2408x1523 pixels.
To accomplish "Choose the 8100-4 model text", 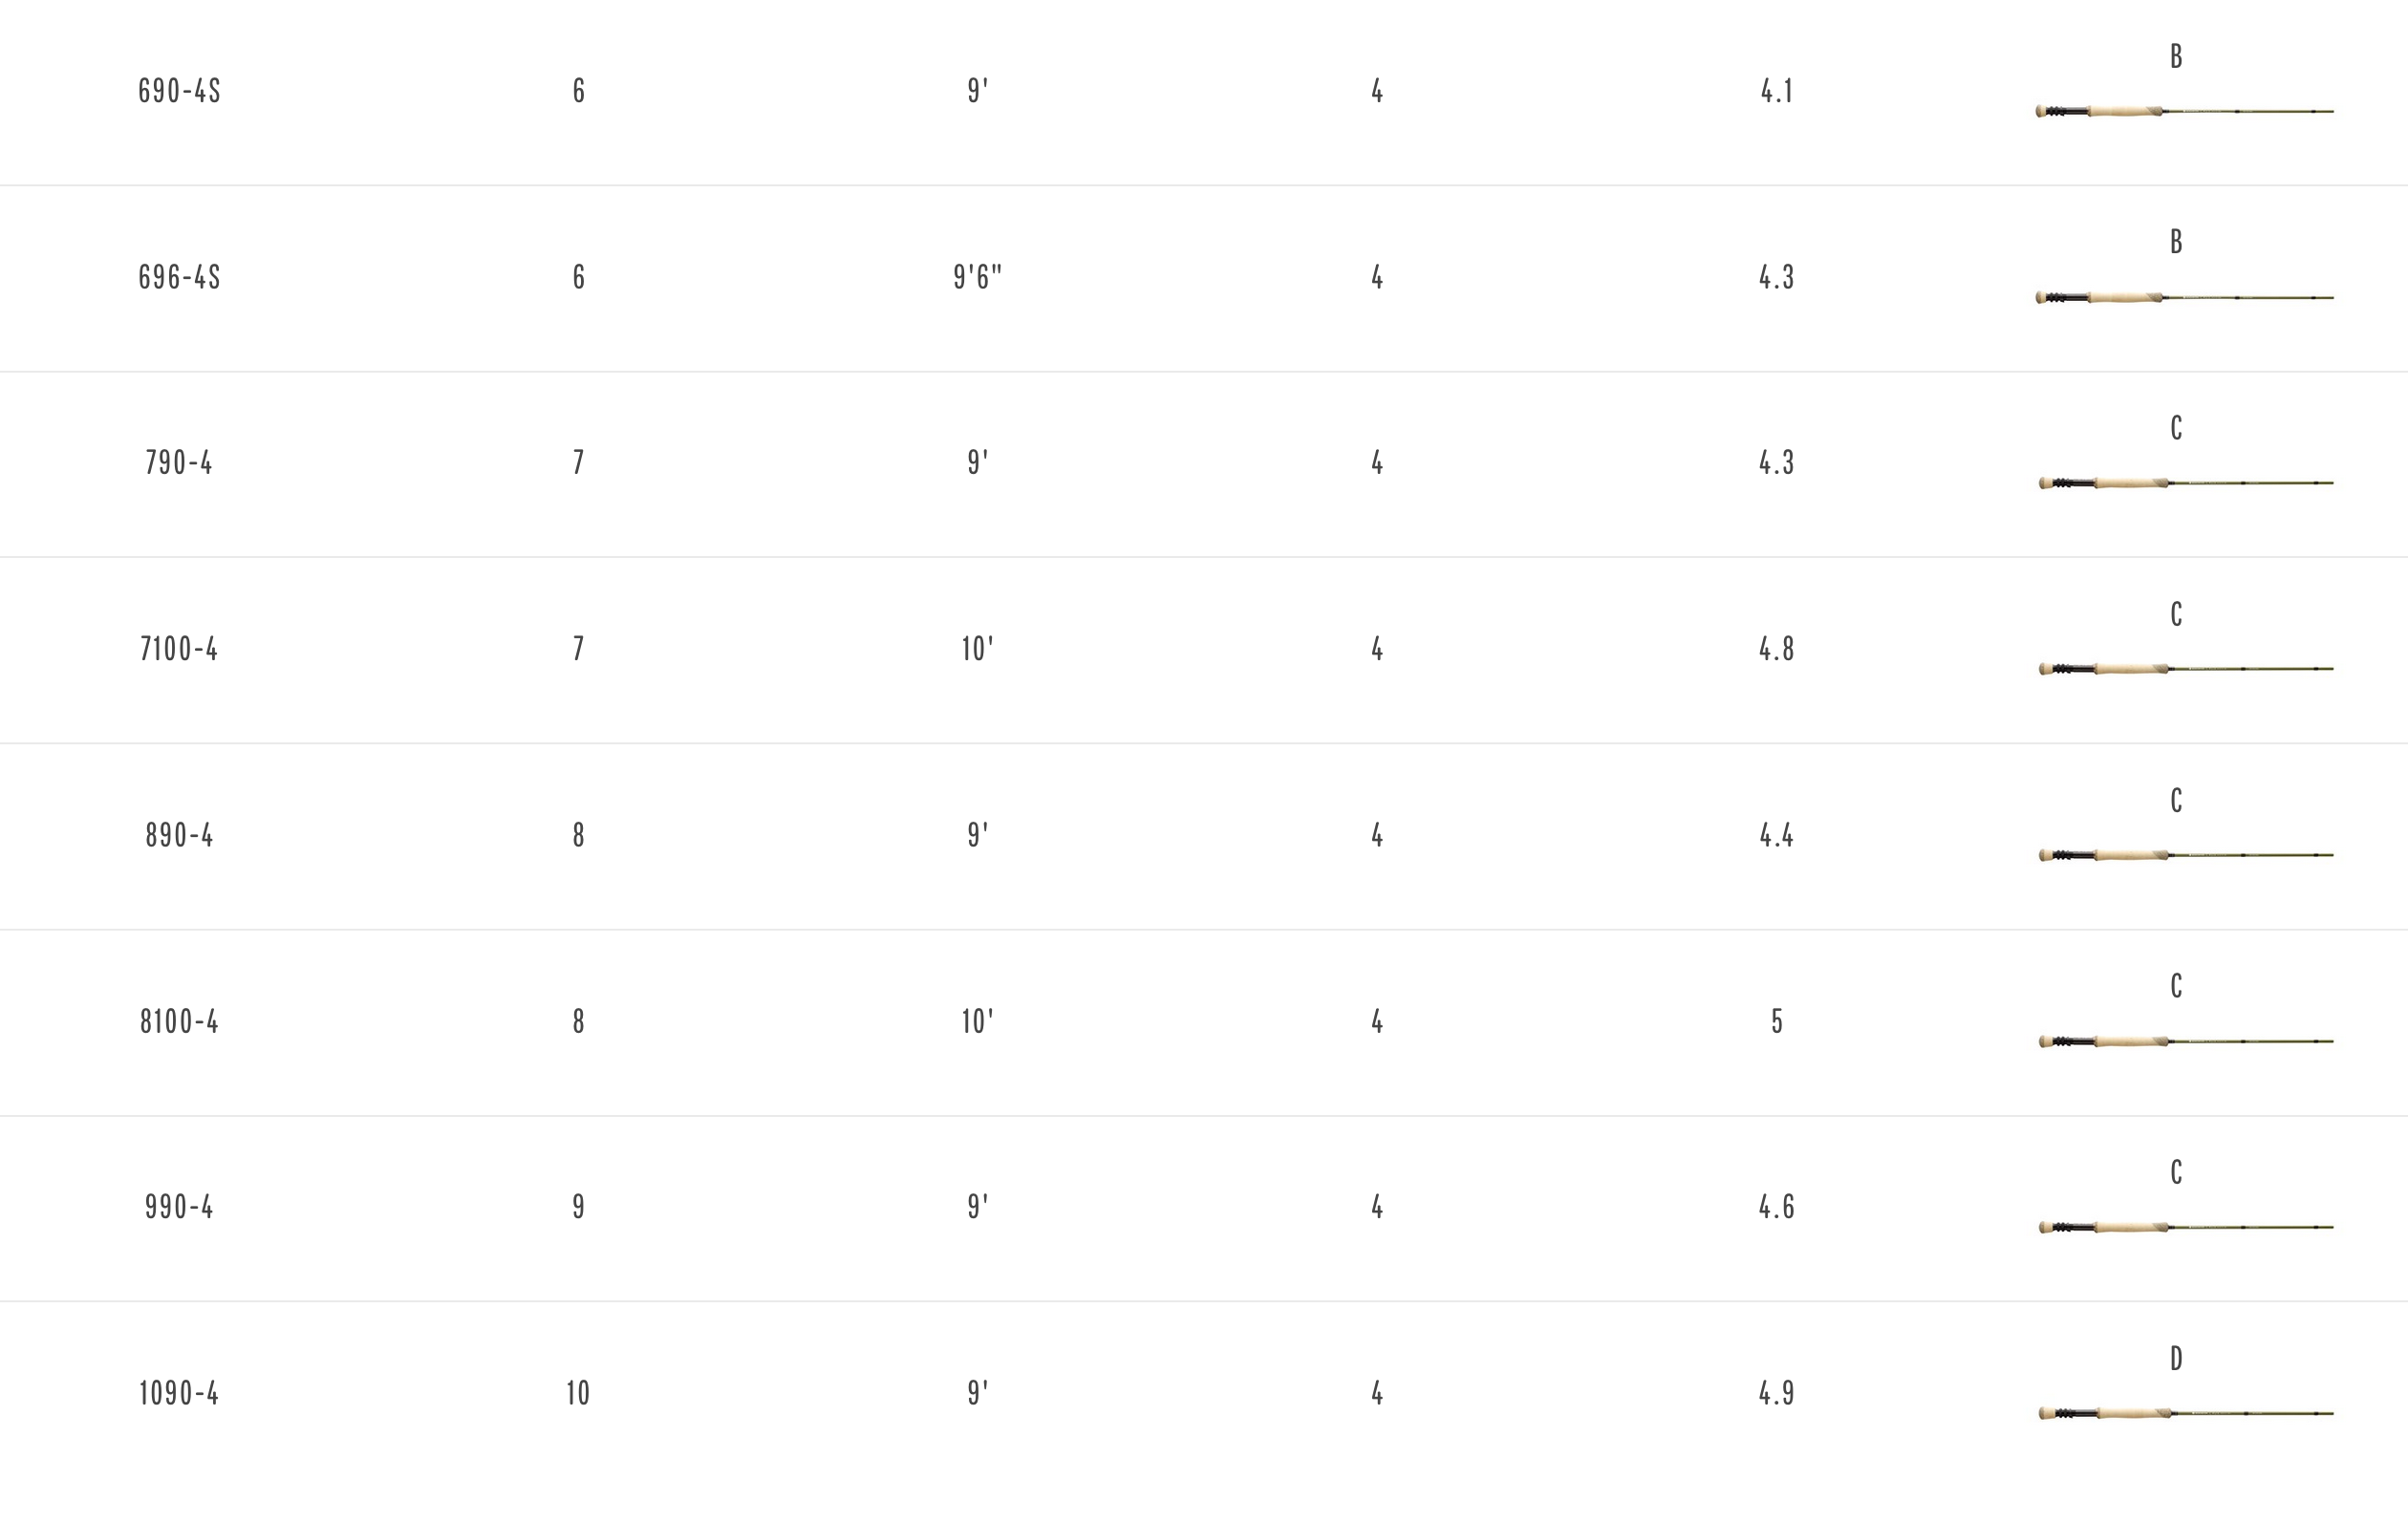I will pos(179,1021).
